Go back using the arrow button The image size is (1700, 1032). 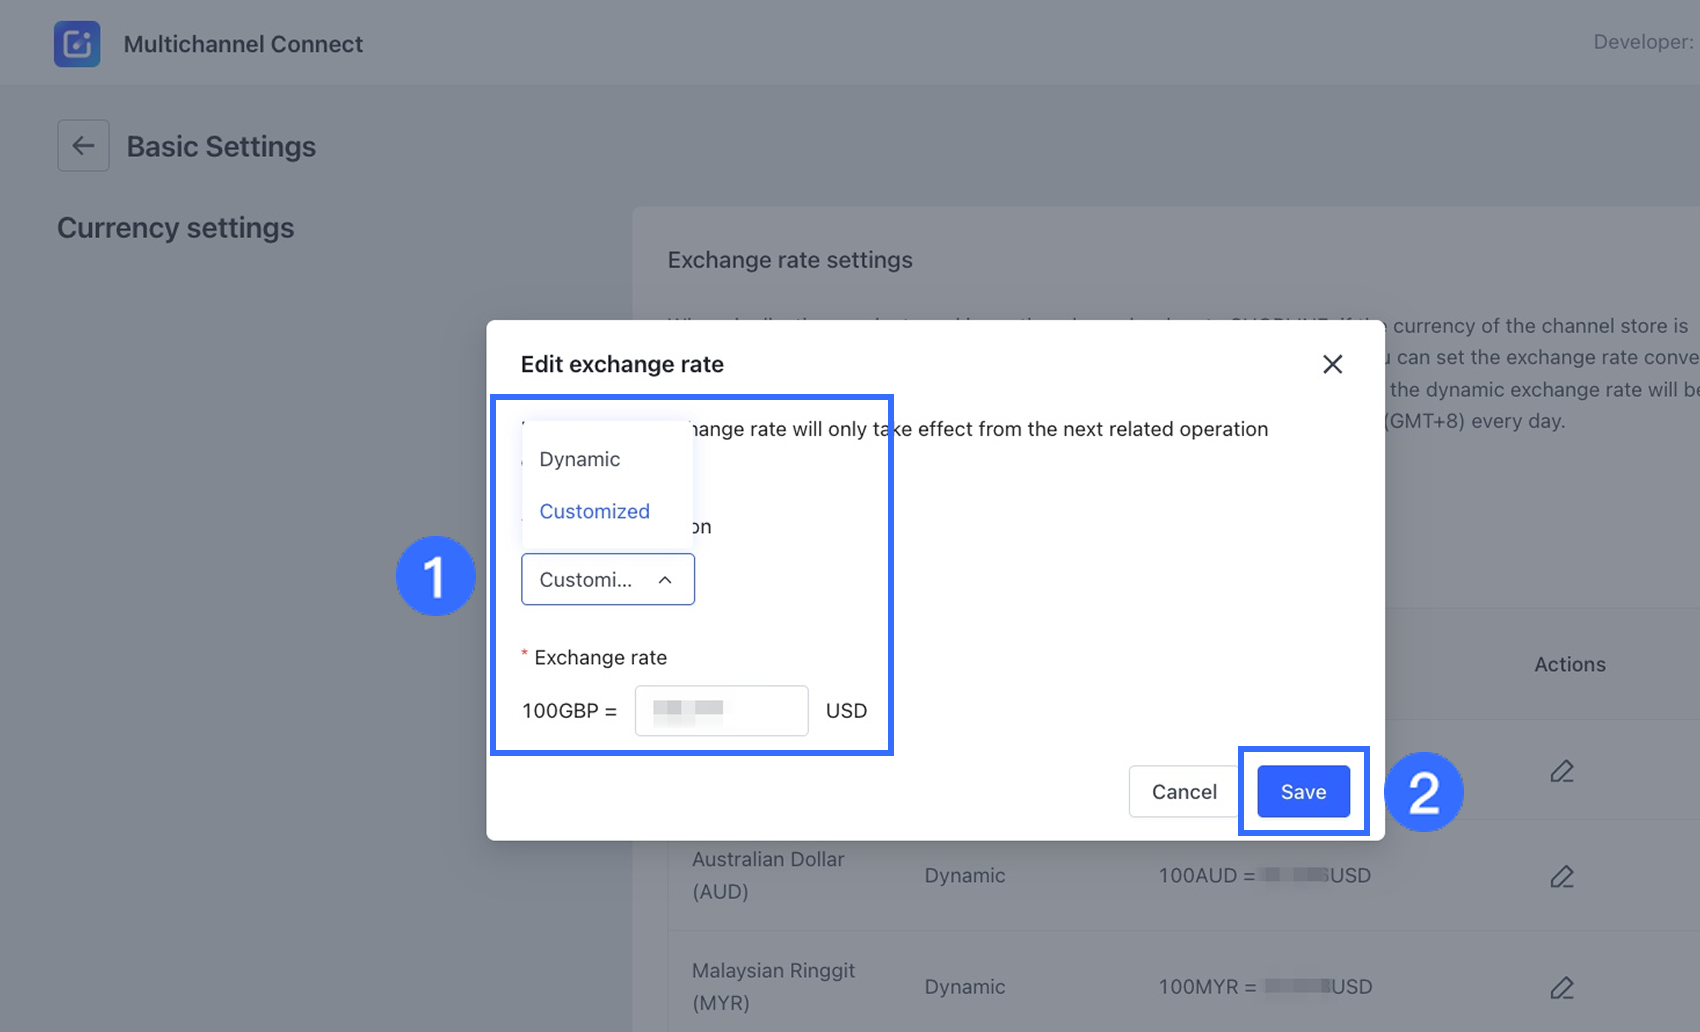tap(83, 146)
